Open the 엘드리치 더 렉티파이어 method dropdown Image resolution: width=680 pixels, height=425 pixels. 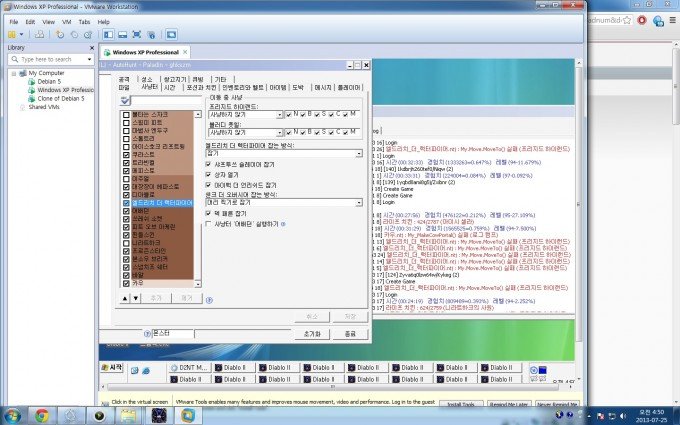359,154
